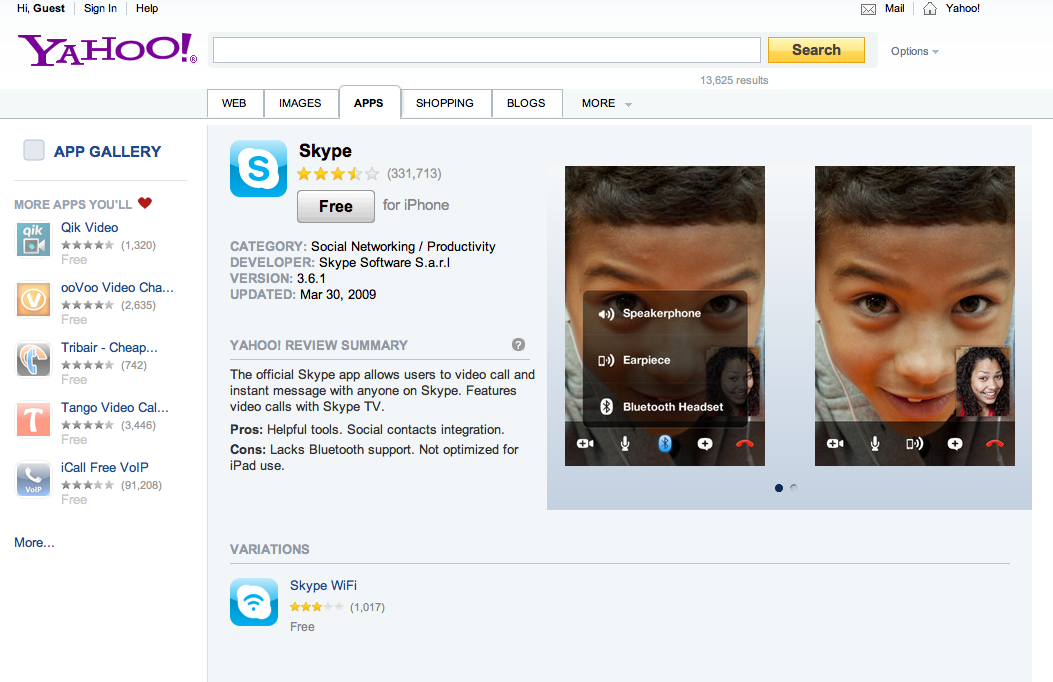Open the Tango Video Cal... link
This screenshot has width=1053, height=682.
(x=115, y=407)
